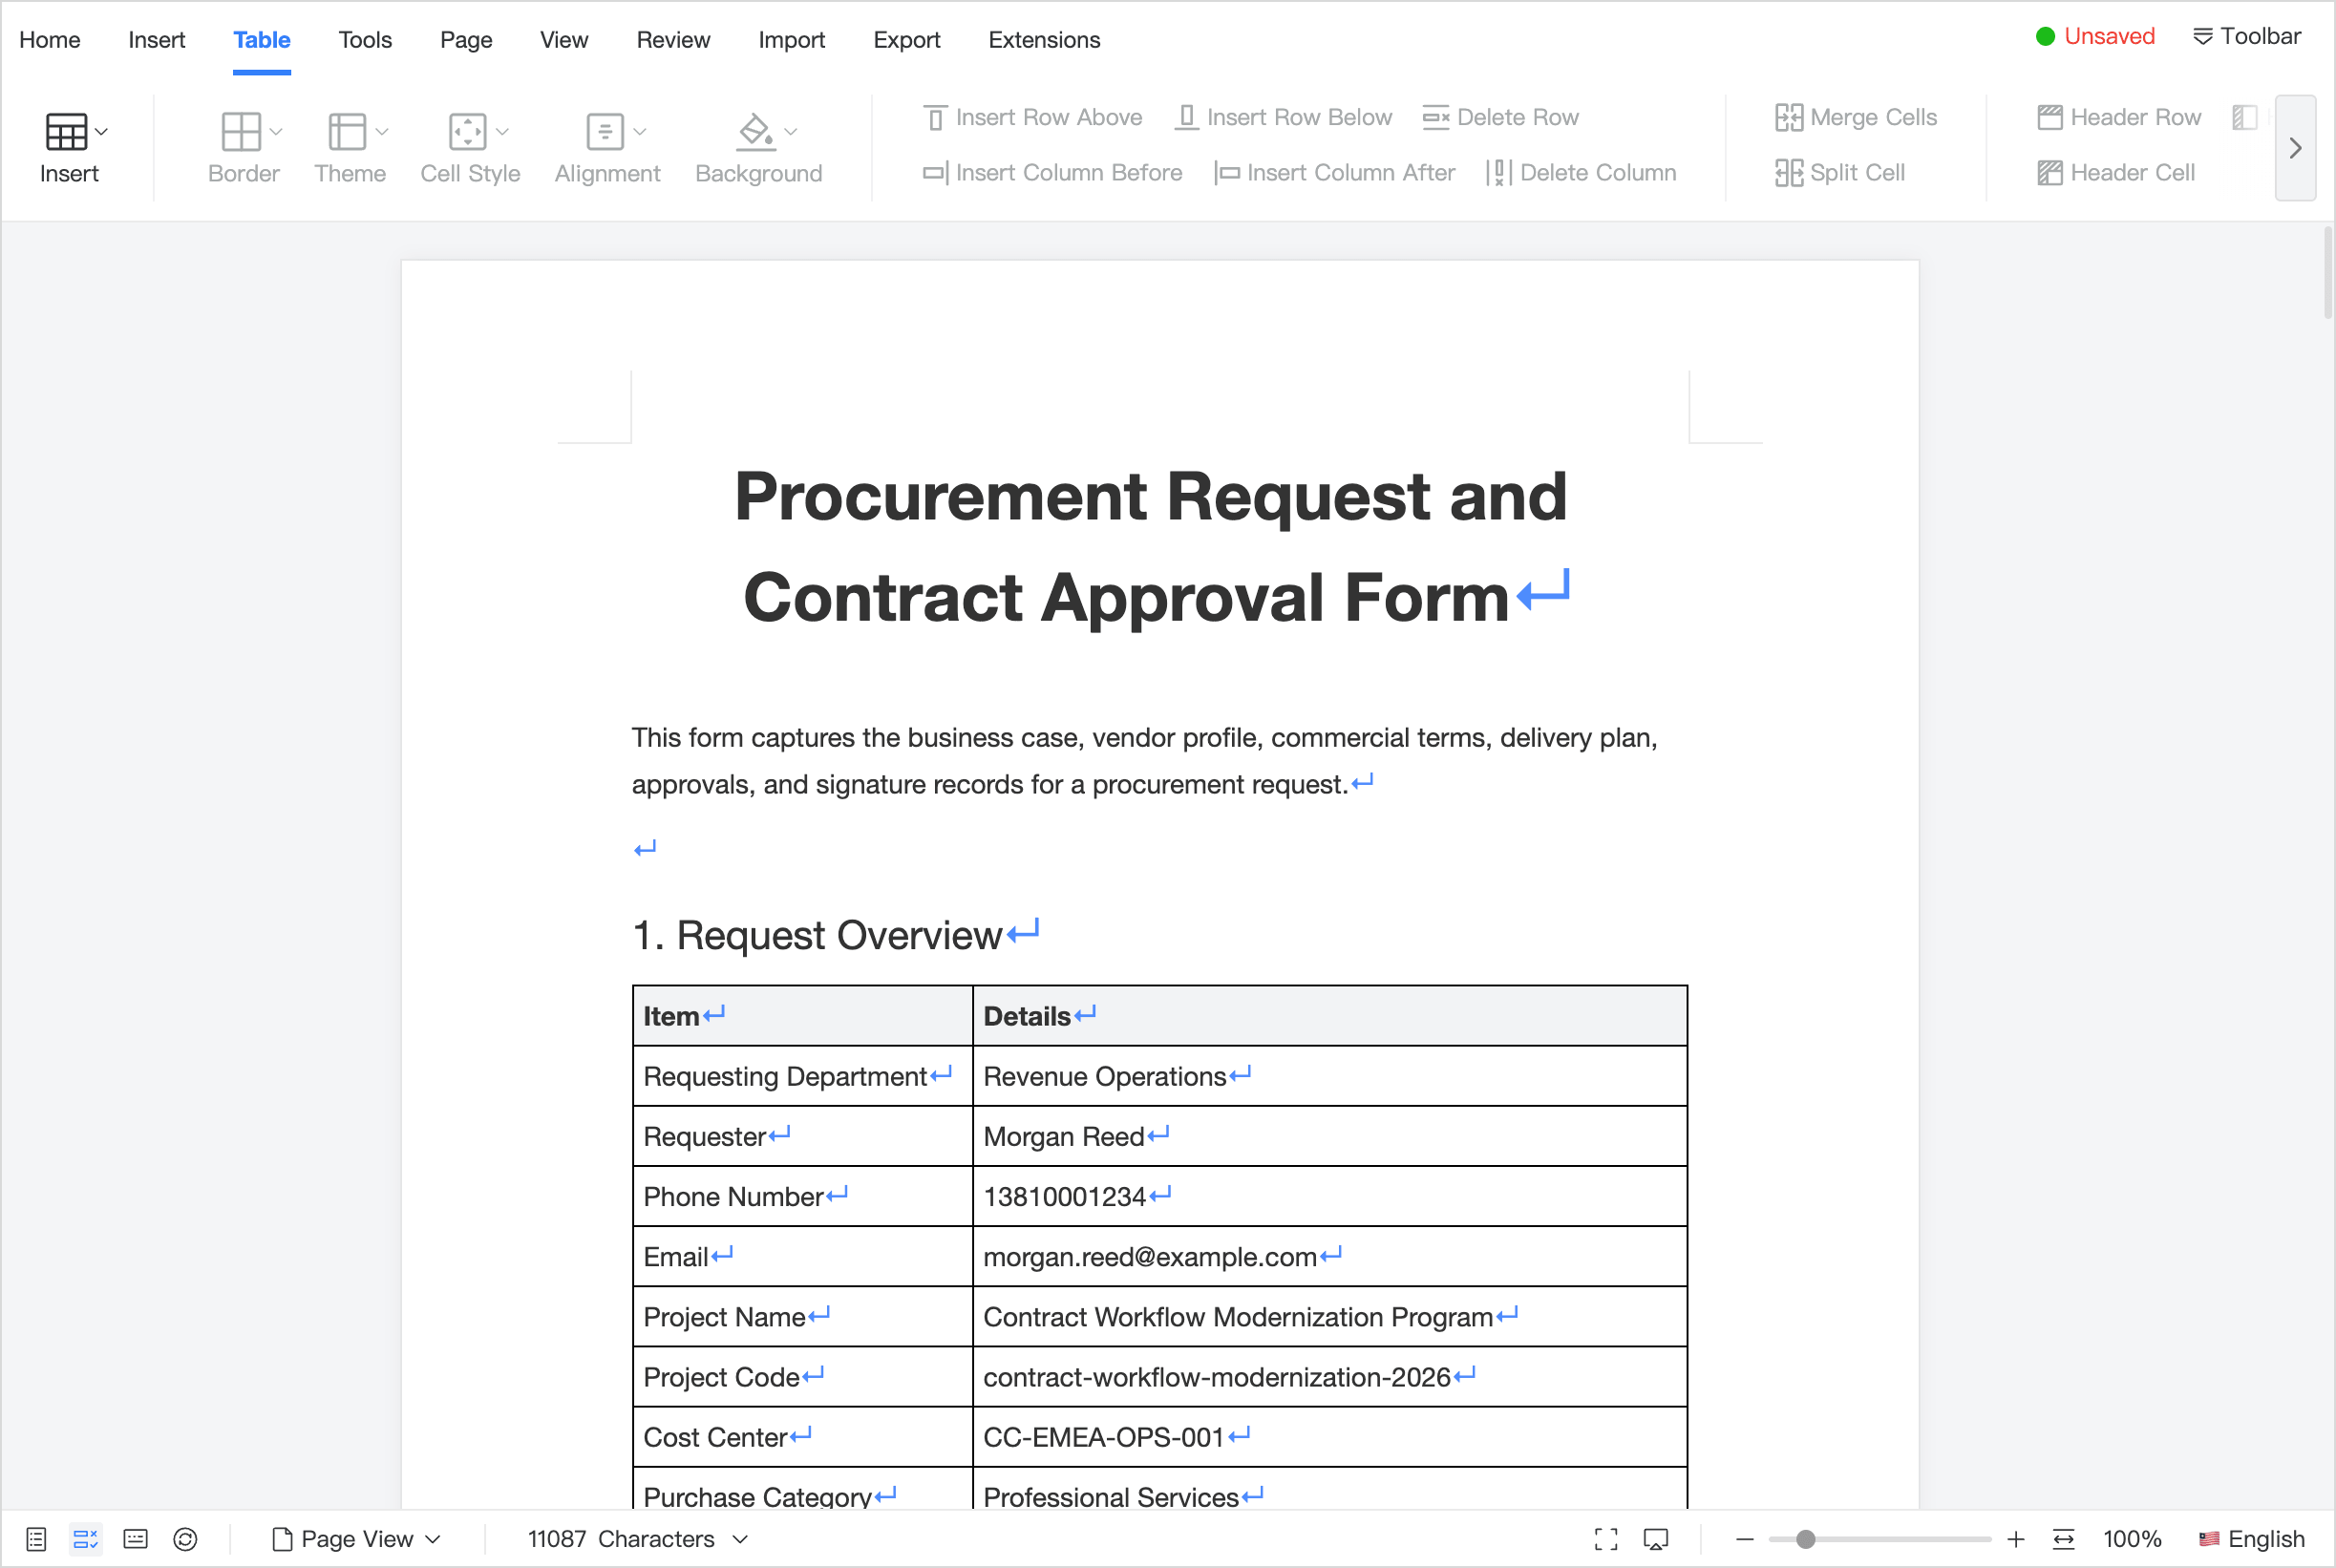Click the Theme icon
The width and height of the screenshot is (2336, 1568).
point(347,131)
